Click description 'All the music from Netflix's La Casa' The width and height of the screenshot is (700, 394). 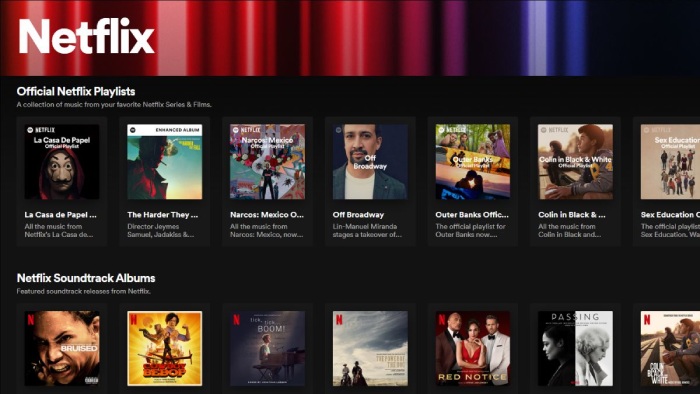[58, 230]
